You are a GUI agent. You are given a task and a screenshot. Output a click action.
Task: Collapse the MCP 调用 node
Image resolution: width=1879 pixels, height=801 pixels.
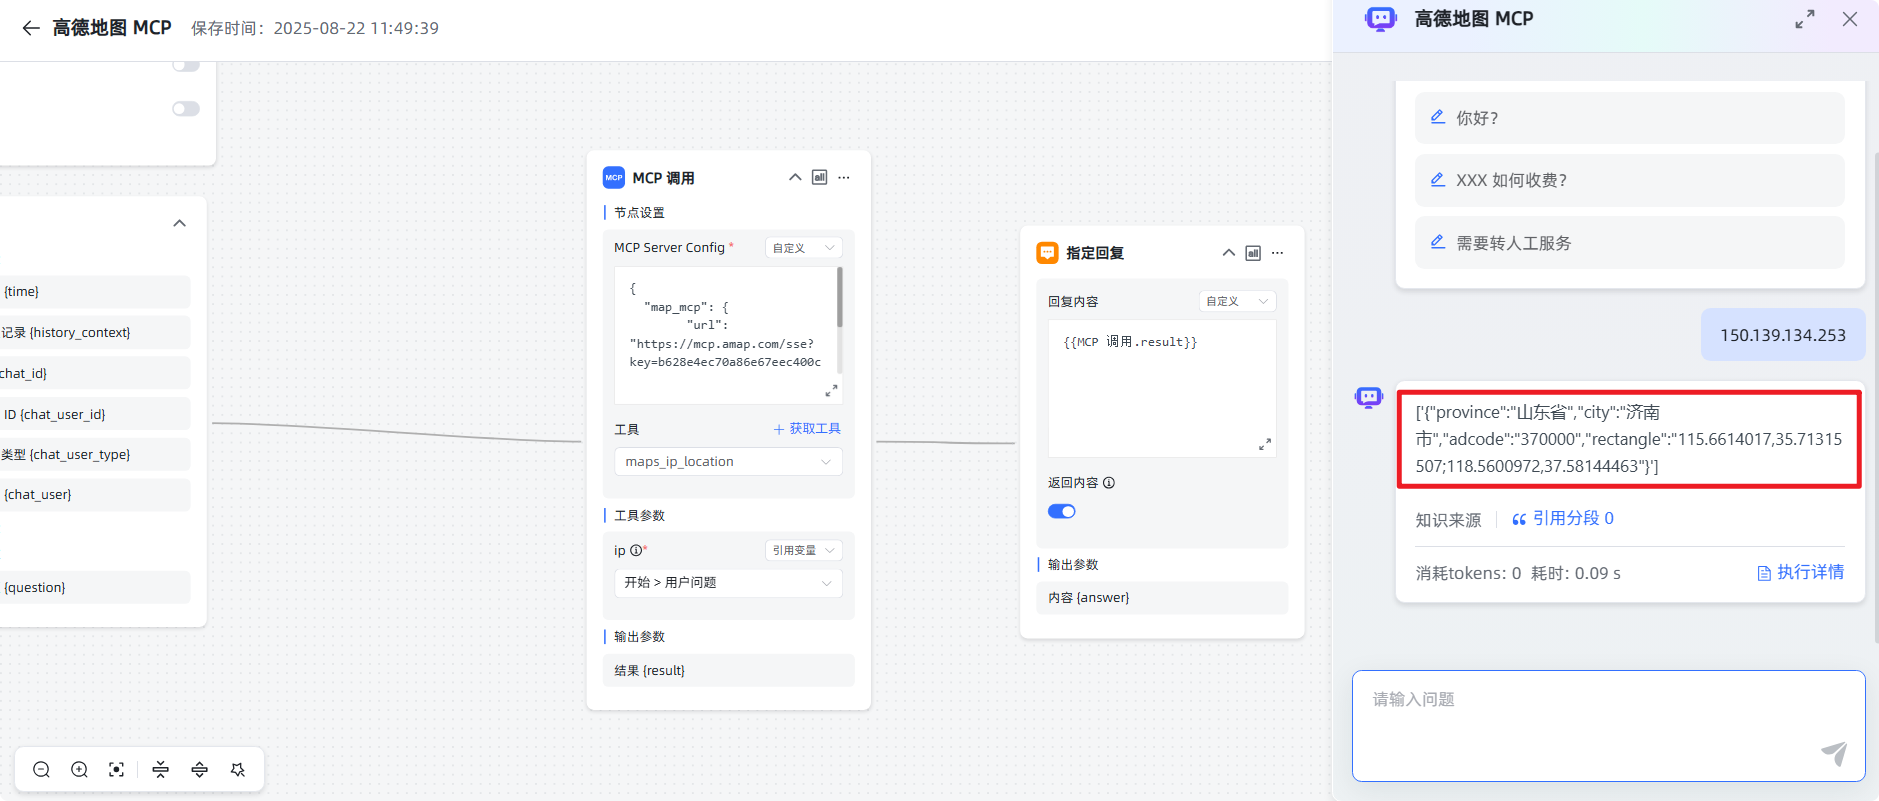coord(795,177)
